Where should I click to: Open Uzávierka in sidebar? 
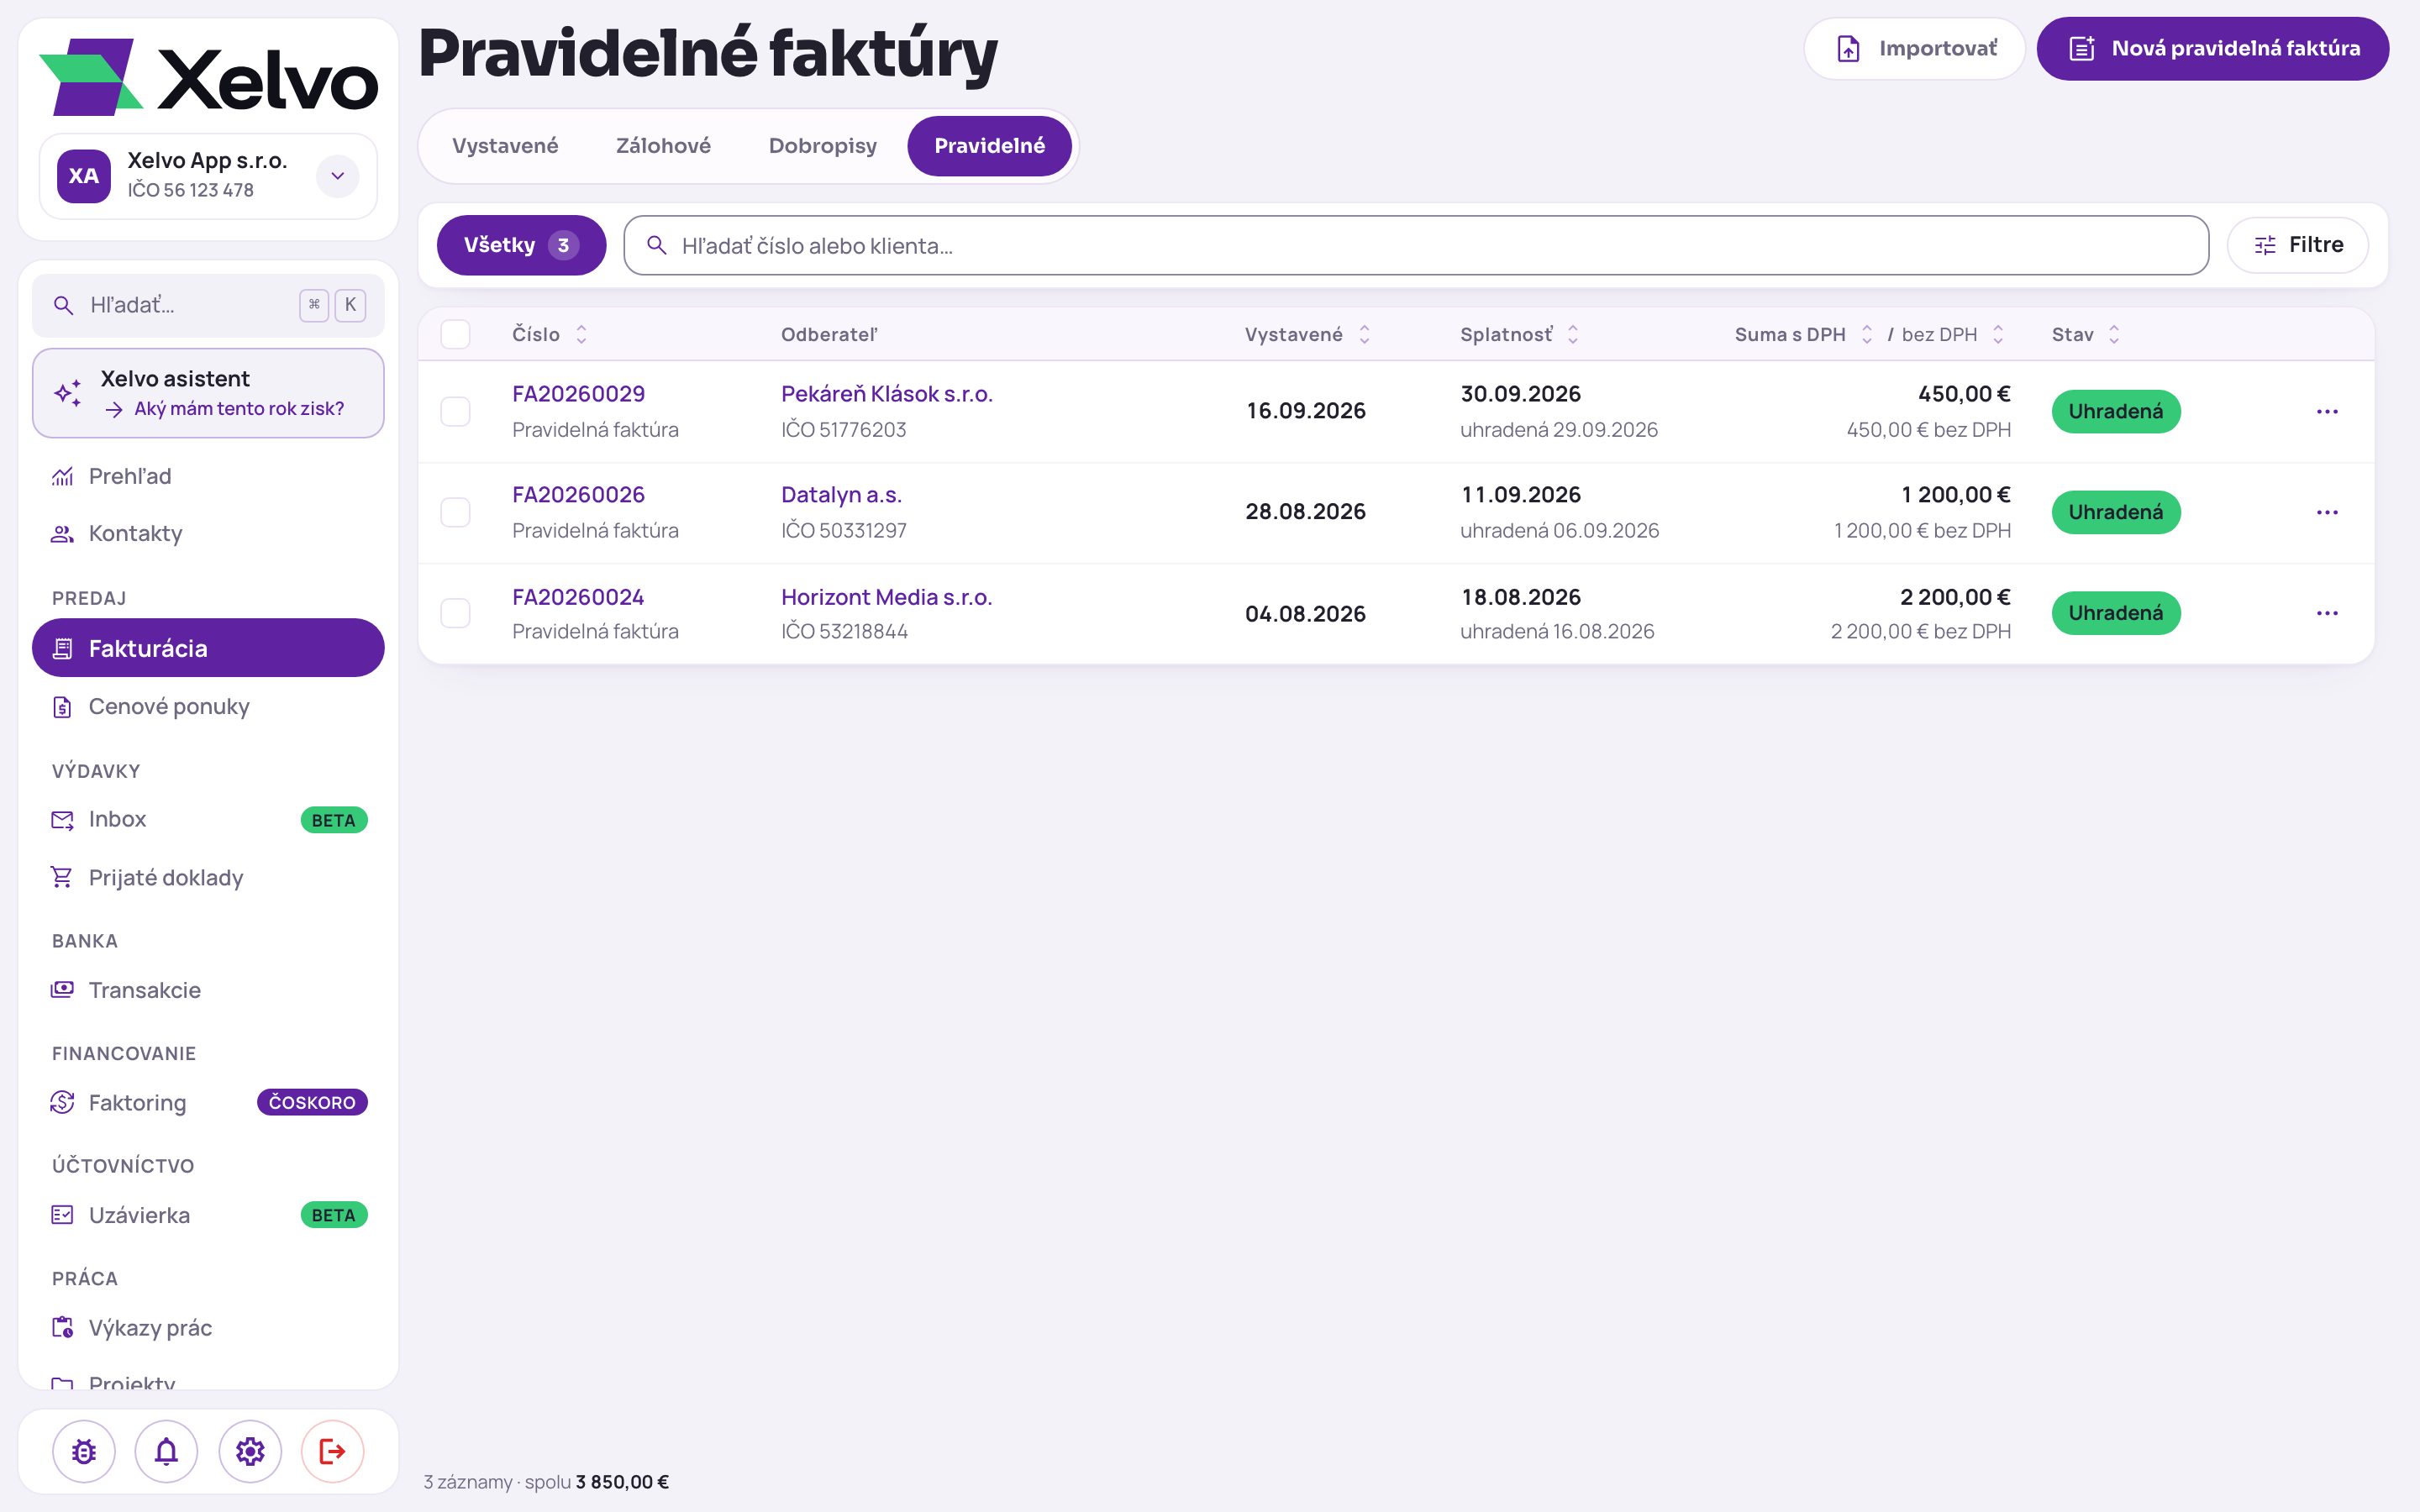(x=208, y=1215)
